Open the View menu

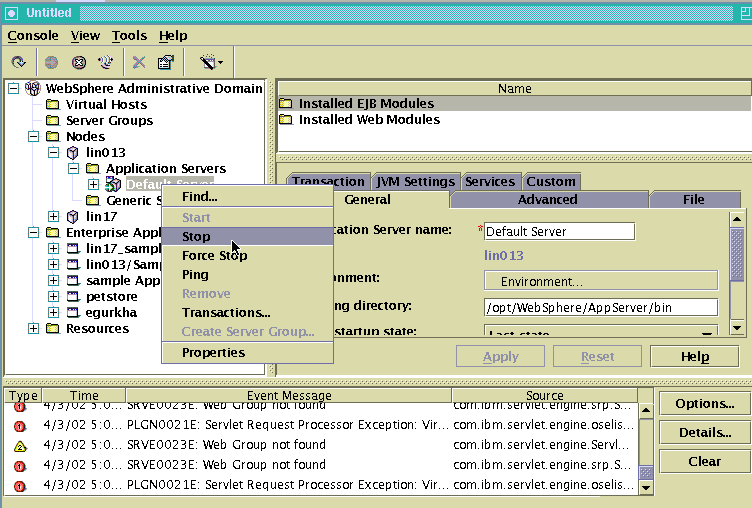(x=85, y=35)
